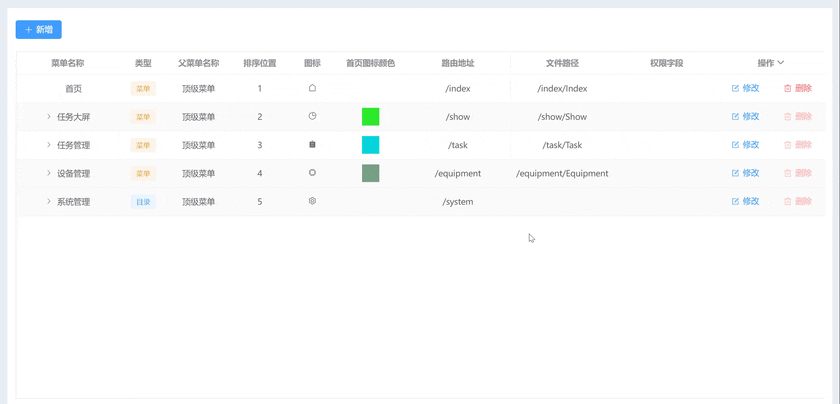
Task: Click the 路由地址 column header
Action: pos(458,63)
